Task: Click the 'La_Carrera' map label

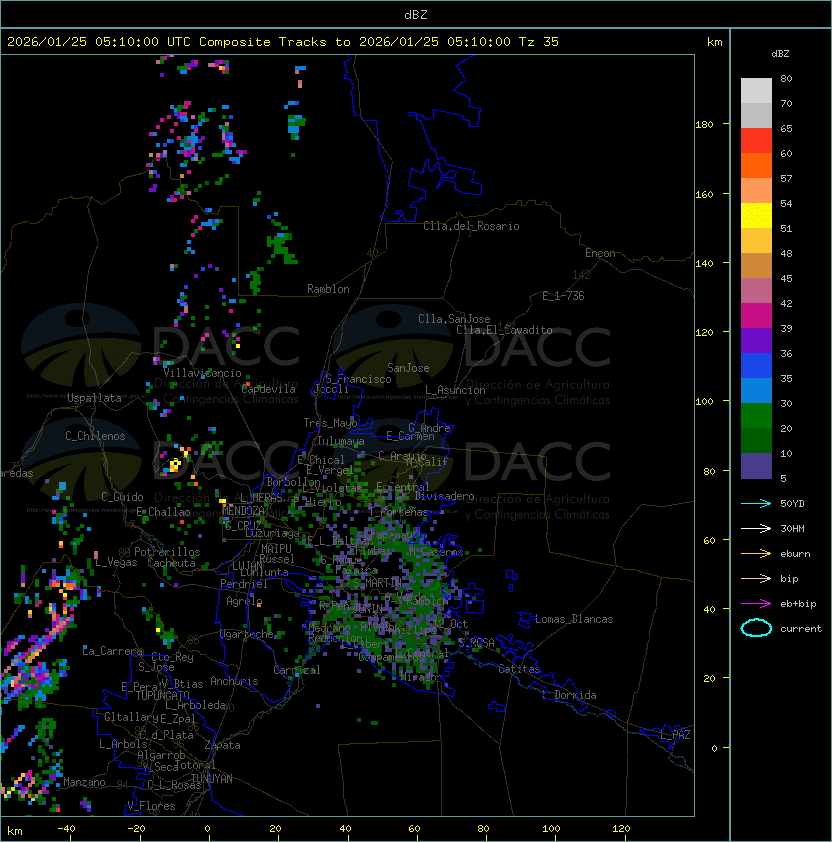Action: (x=112, y=651)
